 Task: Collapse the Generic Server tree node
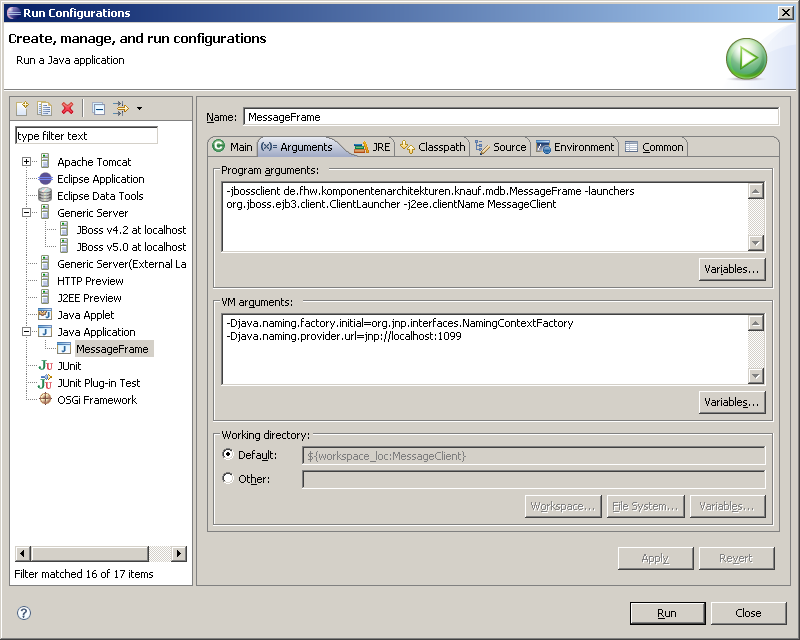27,212
